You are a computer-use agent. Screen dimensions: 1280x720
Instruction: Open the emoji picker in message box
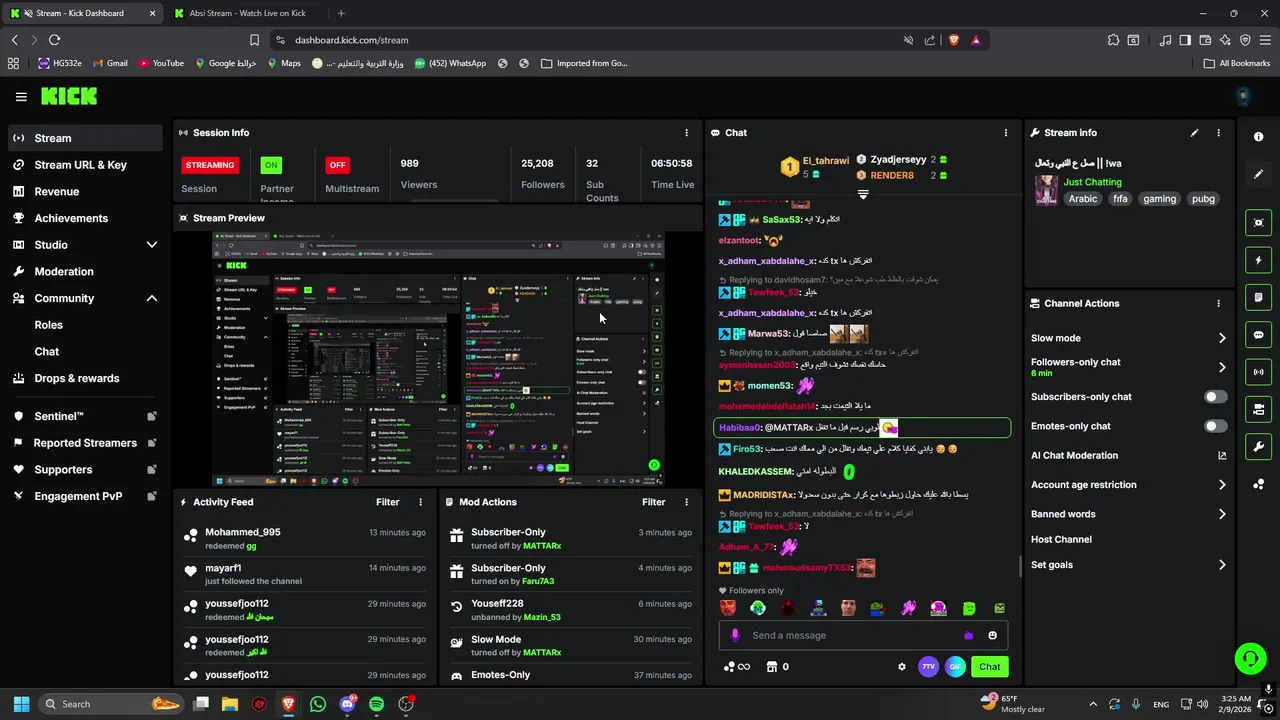tap(992, 636)
